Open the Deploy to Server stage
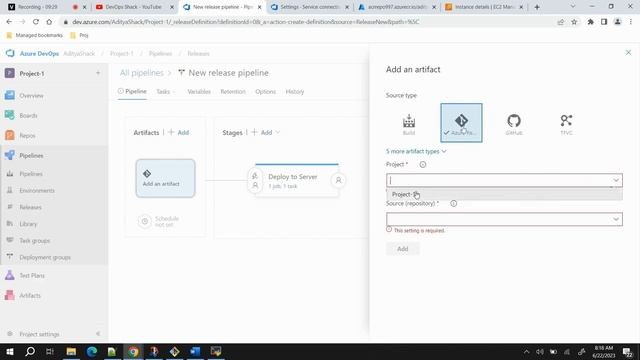Viewport: 640px width, 360px height. point(297,180)
